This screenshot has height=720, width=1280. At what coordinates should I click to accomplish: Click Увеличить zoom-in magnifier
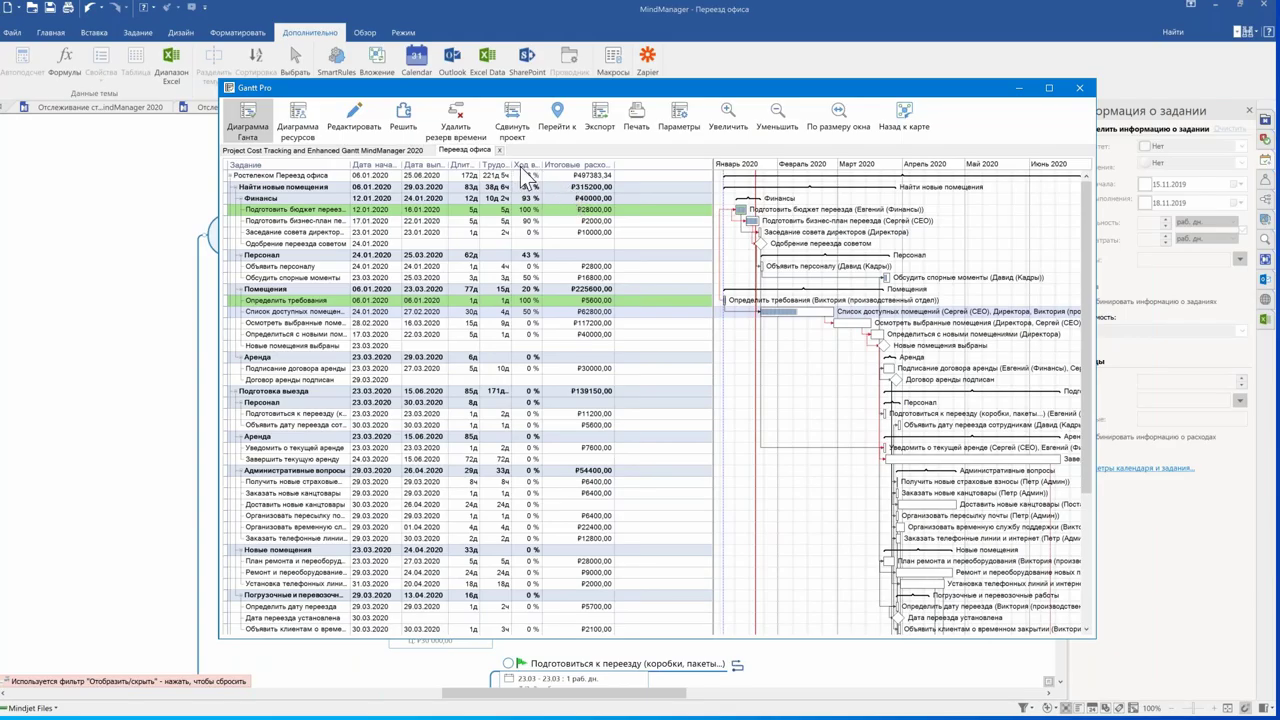[728, 110]
